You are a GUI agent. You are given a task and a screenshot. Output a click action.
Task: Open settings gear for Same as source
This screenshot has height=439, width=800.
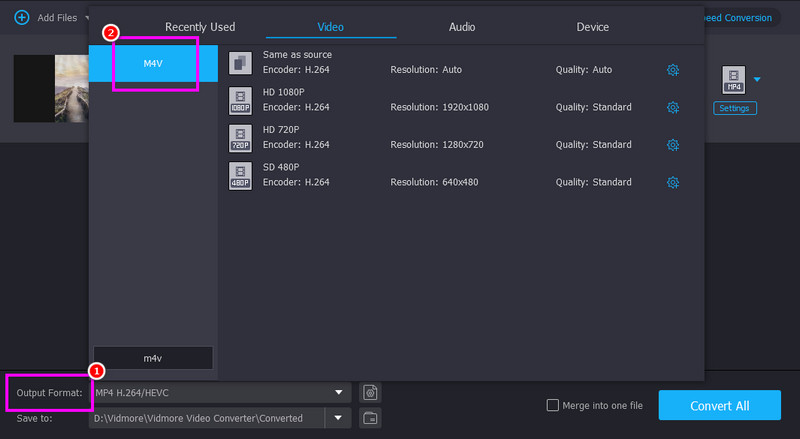[673, 70]
